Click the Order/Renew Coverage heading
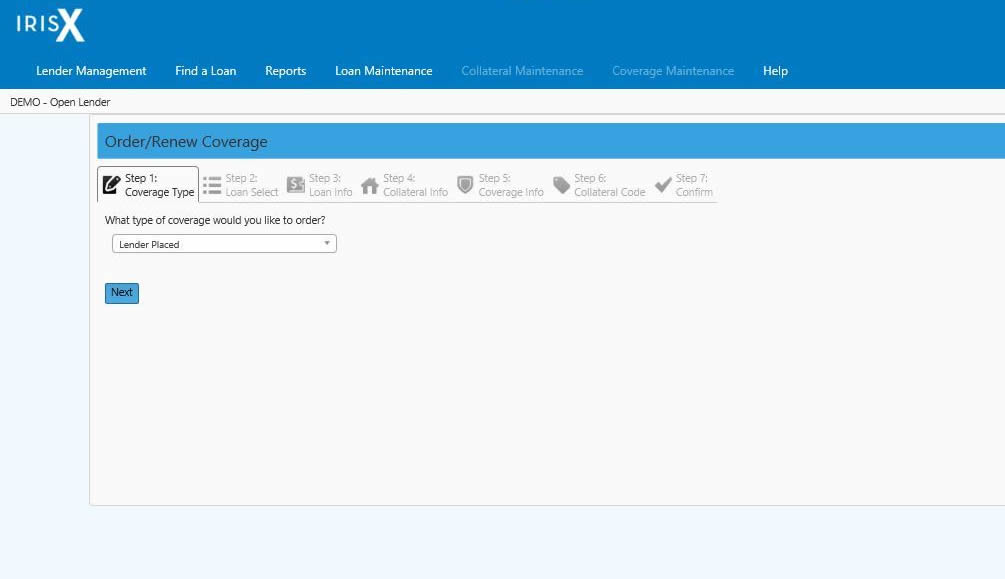Image resolution: width=1005 pixels, height=579 pixels. (186, 142)
